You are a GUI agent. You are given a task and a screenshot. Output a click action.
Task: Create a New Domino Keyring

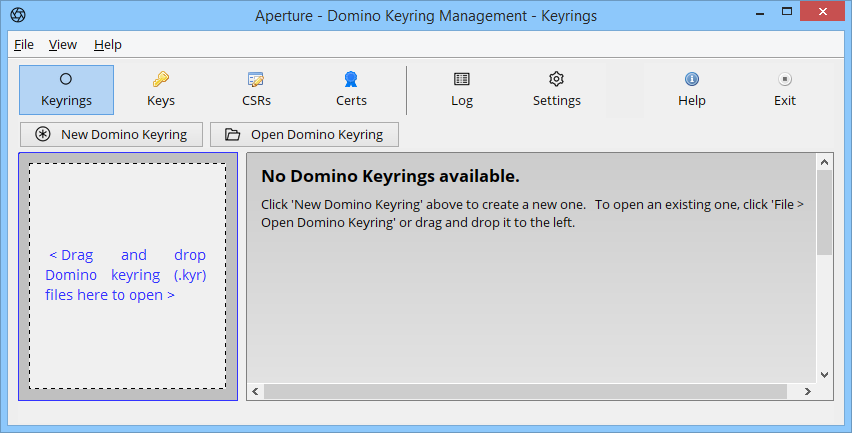pos(111,134)
